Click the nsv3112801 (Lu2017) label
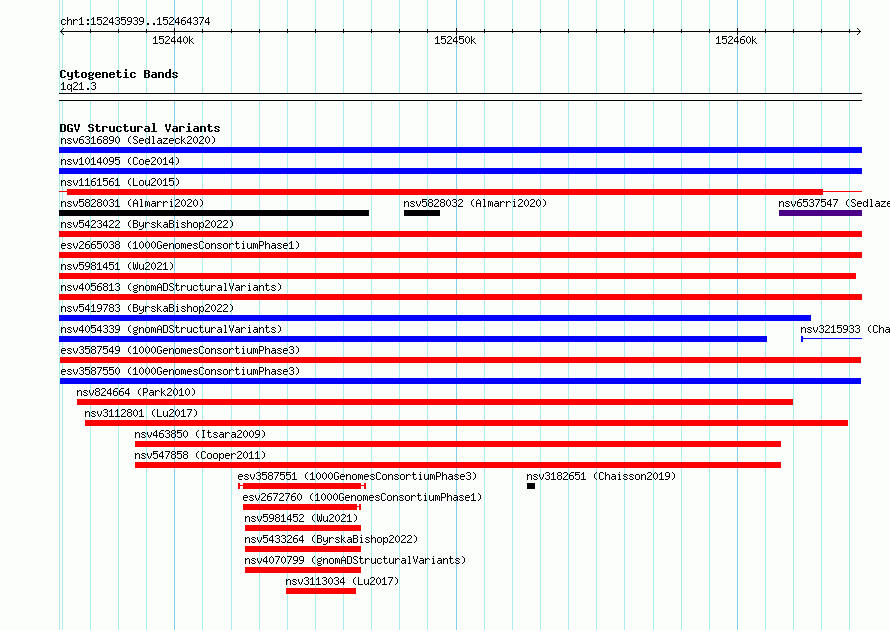The width and height of the screenshot is (890, 630). 141,413
